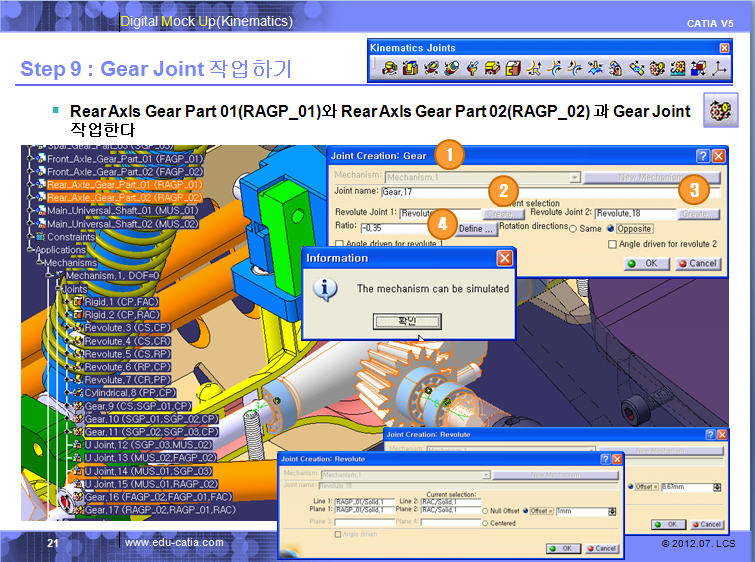Collapse the Joints tree node
This screenshot has height=562, width=755.
[59, 288]
